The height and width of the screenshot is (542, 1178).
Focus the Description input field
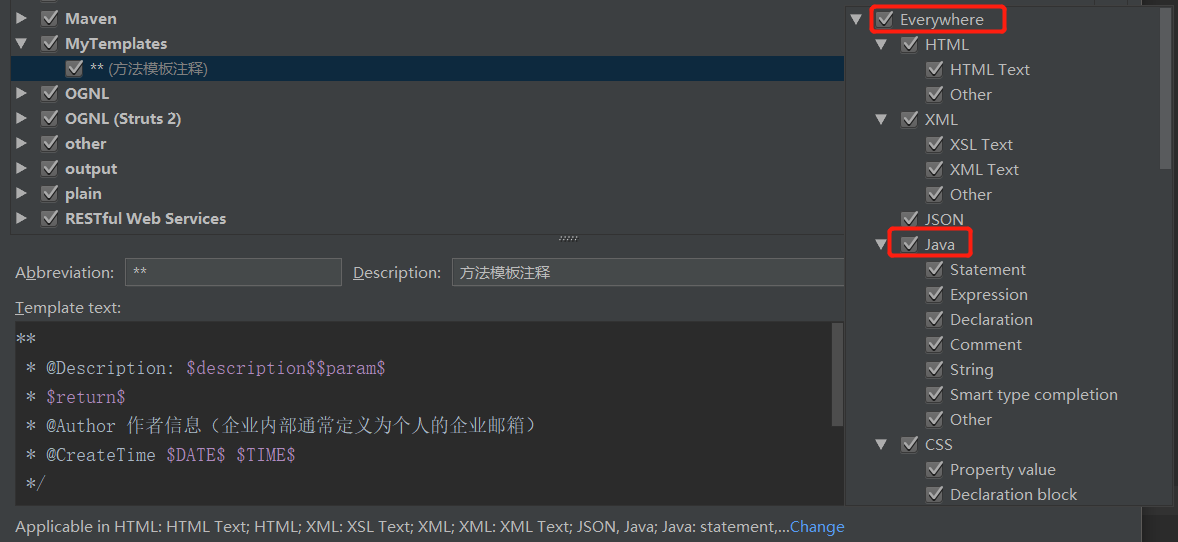pyautogui.click(x=648, y=272)
